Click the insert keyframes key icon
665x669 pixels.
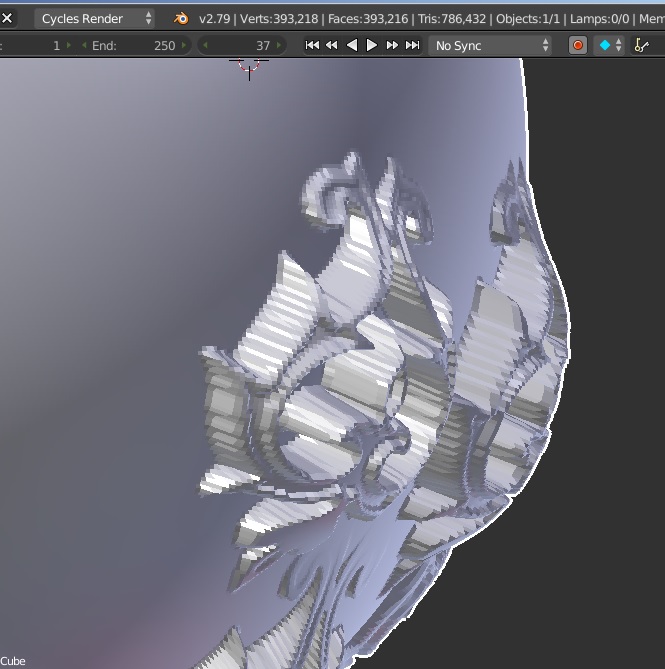pyautogui.click(x=641, y=45)
